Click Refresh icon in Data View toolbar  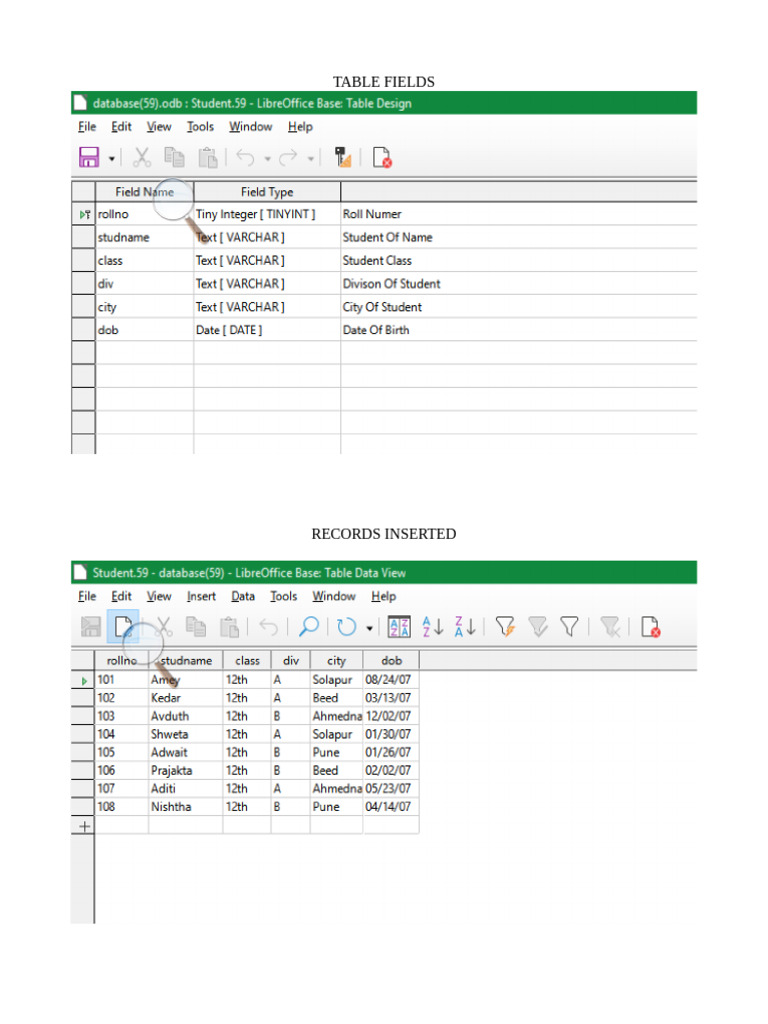click(x=346, y=627)
